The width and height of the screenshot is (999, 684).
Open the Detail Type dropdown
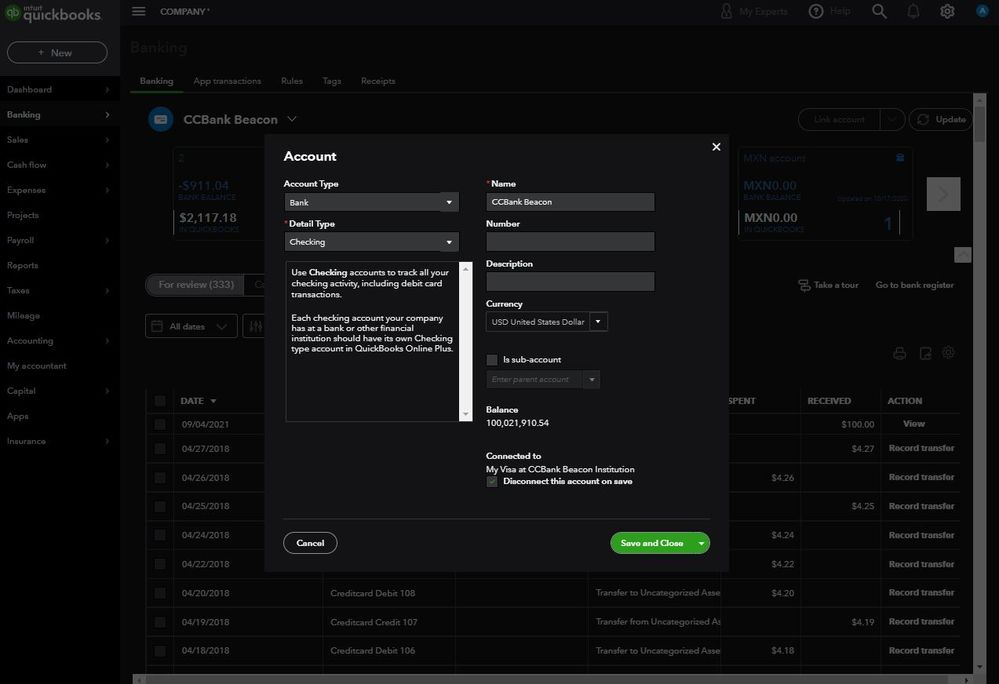tap(371, 242)
